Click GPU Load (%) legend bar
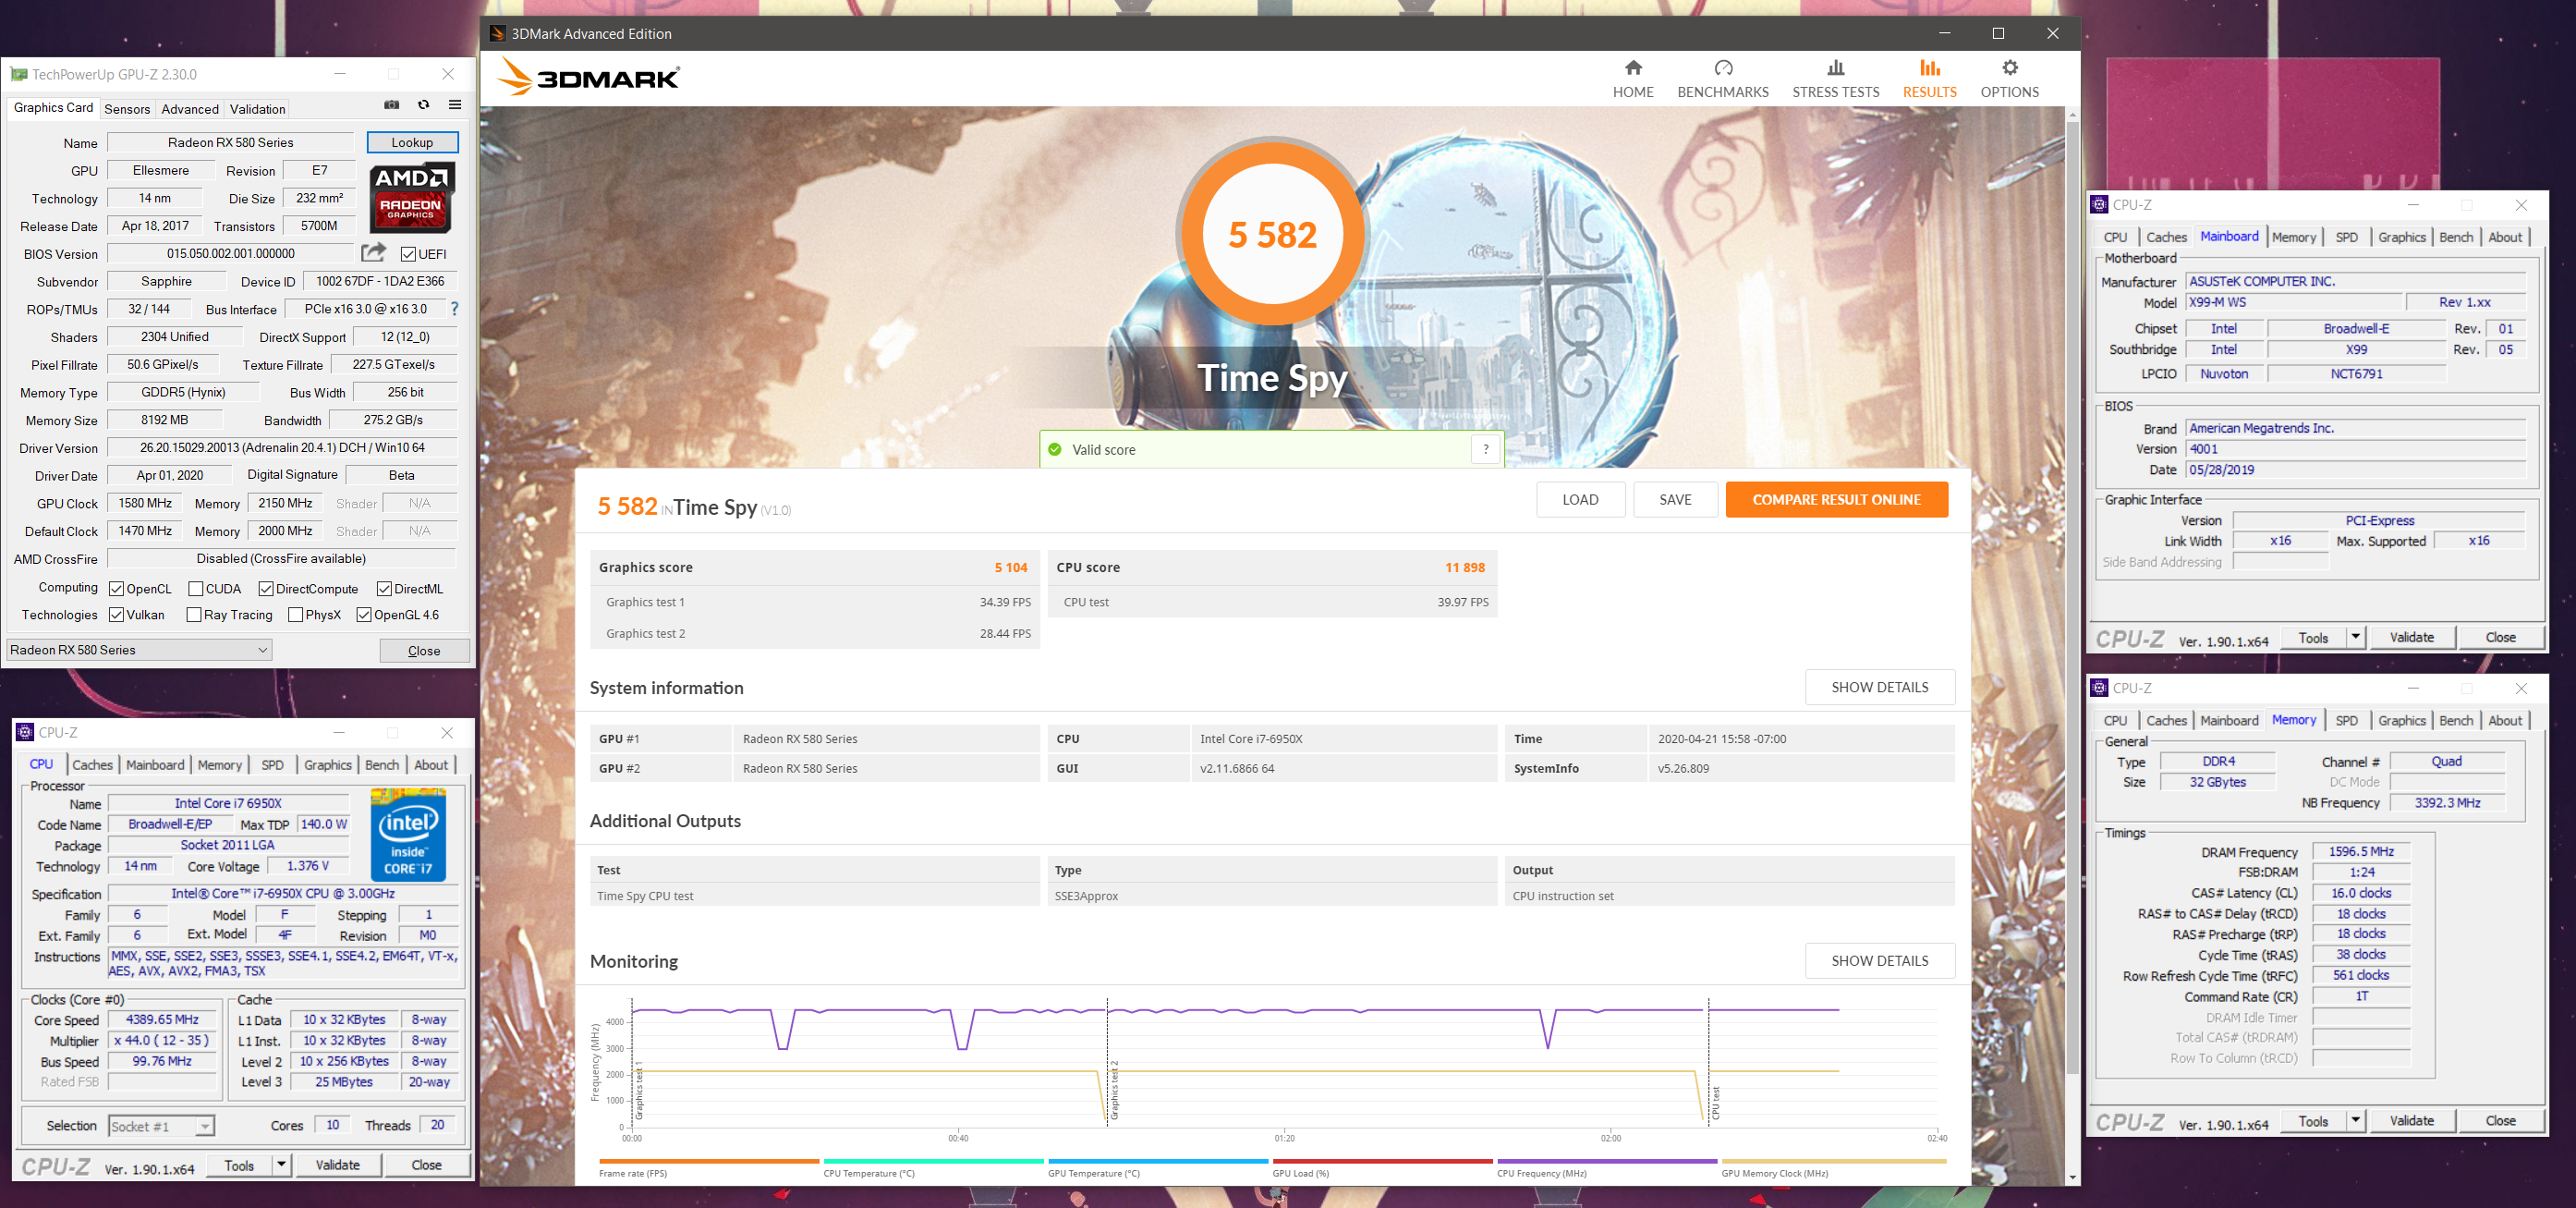This screenshot has height=1208, width=2576. pyautogui.click(x=1382, y=1161)
